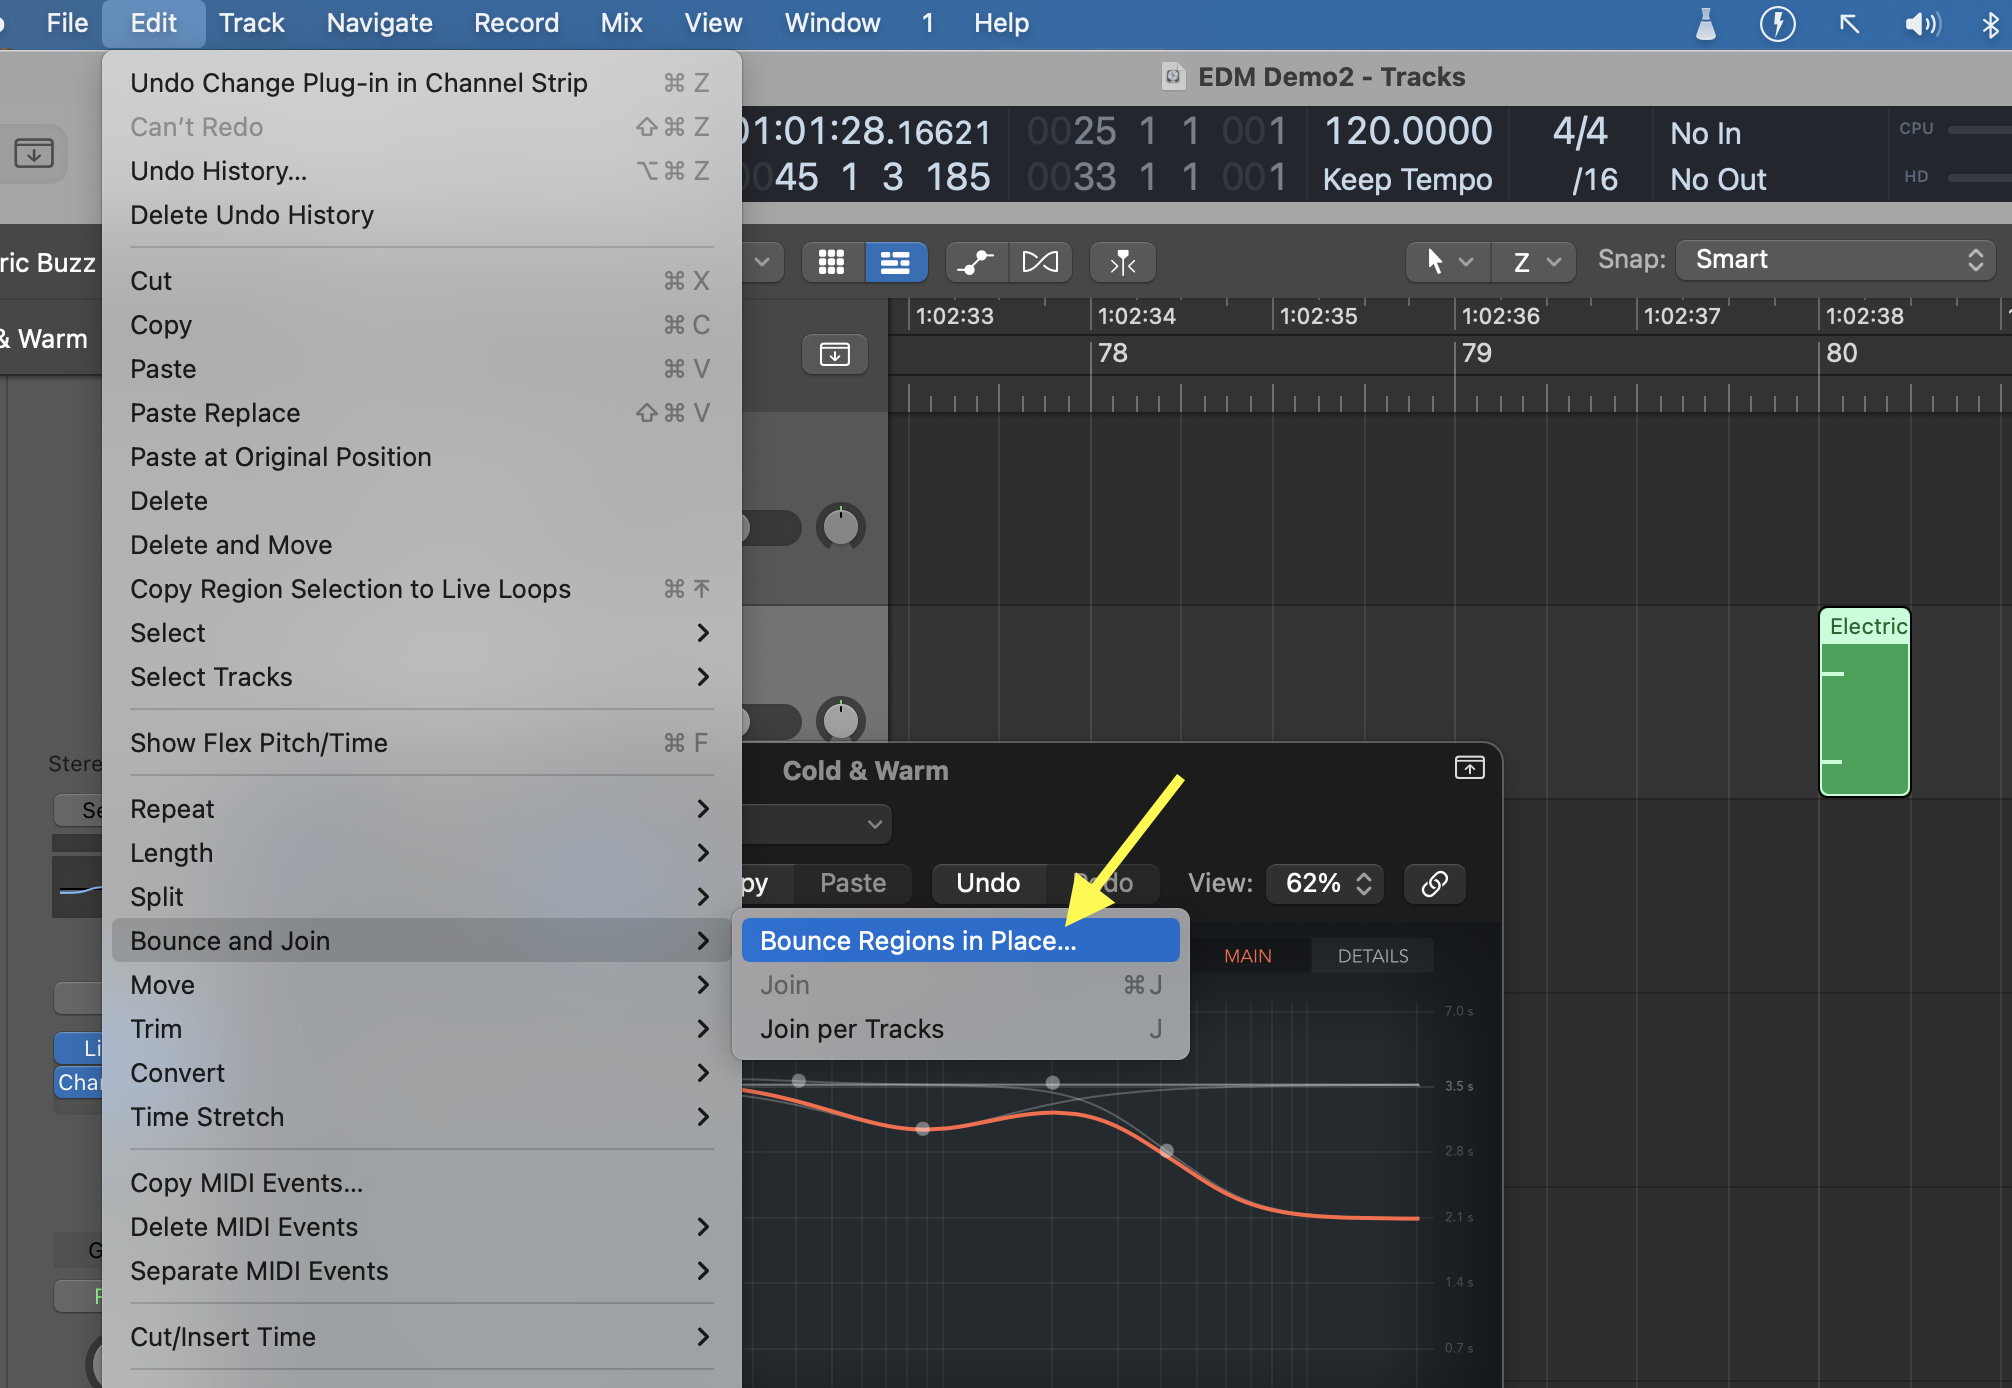
Task: Switch to the MAIN tab in plug-in
Action: pyautogui.click(x=1247, y=956)
